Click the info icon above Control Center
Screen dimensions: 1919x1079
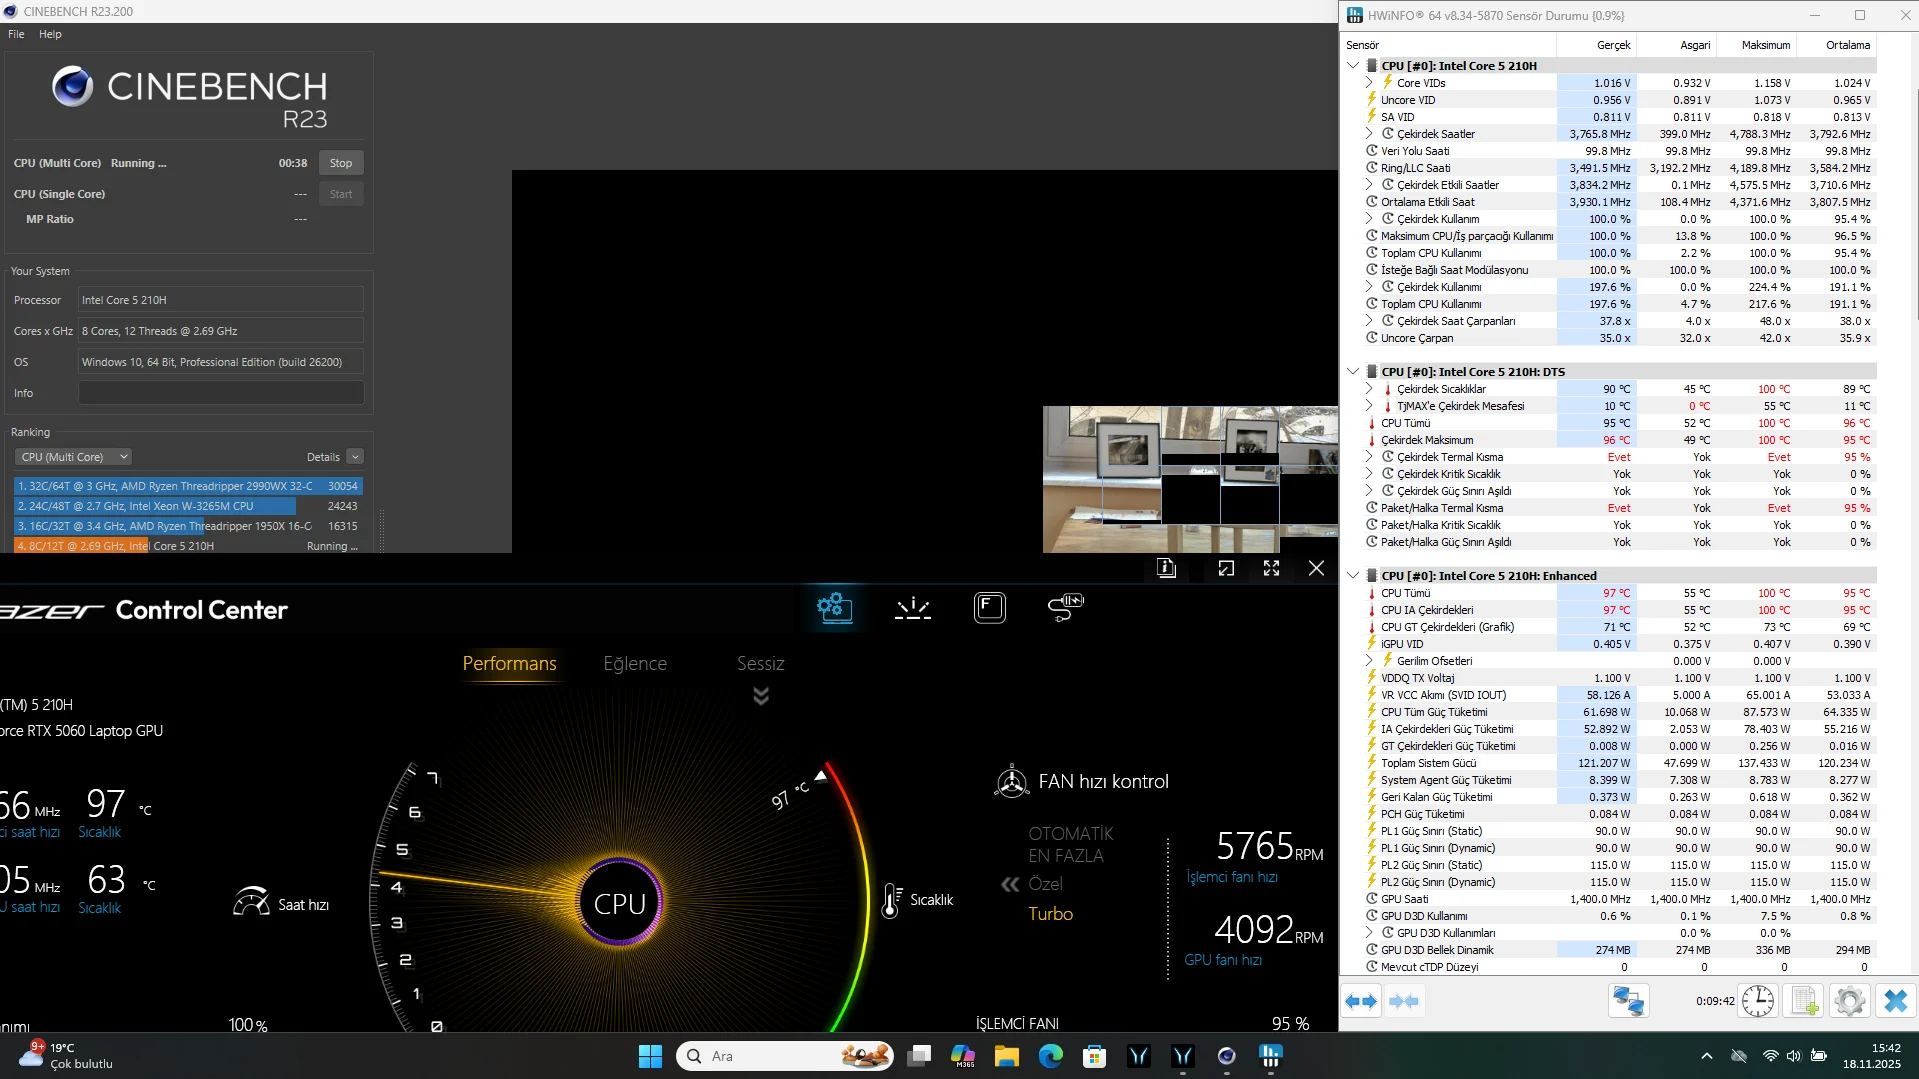point(1166,568)
